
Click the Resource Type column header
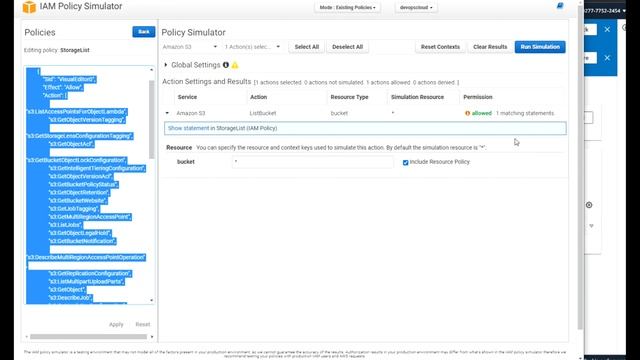349,97
